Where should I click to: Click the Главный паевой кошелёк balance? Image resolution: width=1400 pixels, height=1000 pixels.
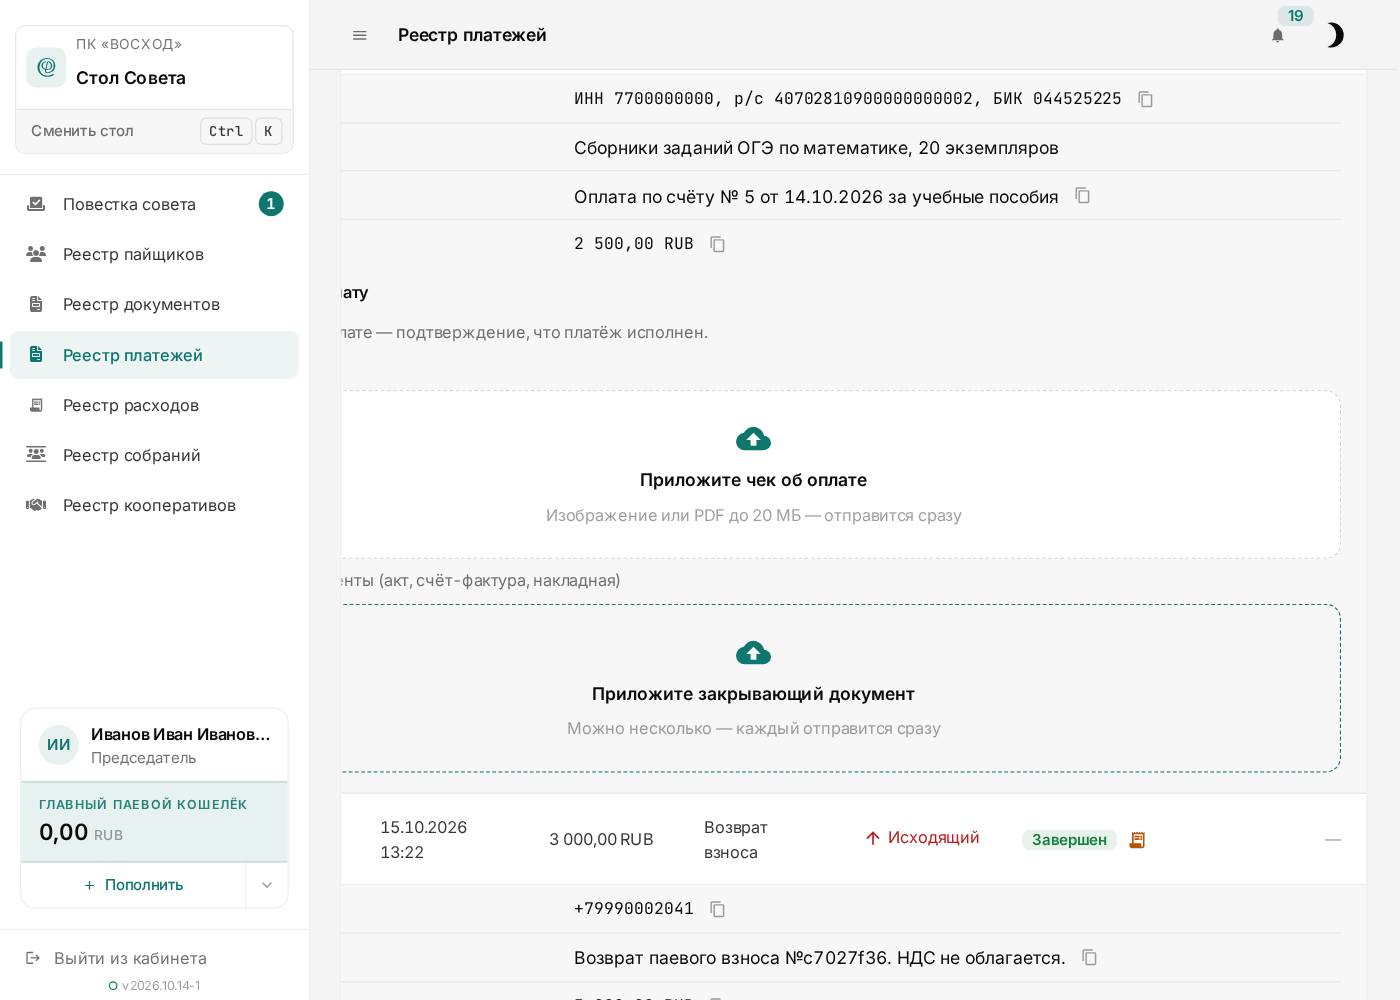pyautogui.click(x=154, y=822)
